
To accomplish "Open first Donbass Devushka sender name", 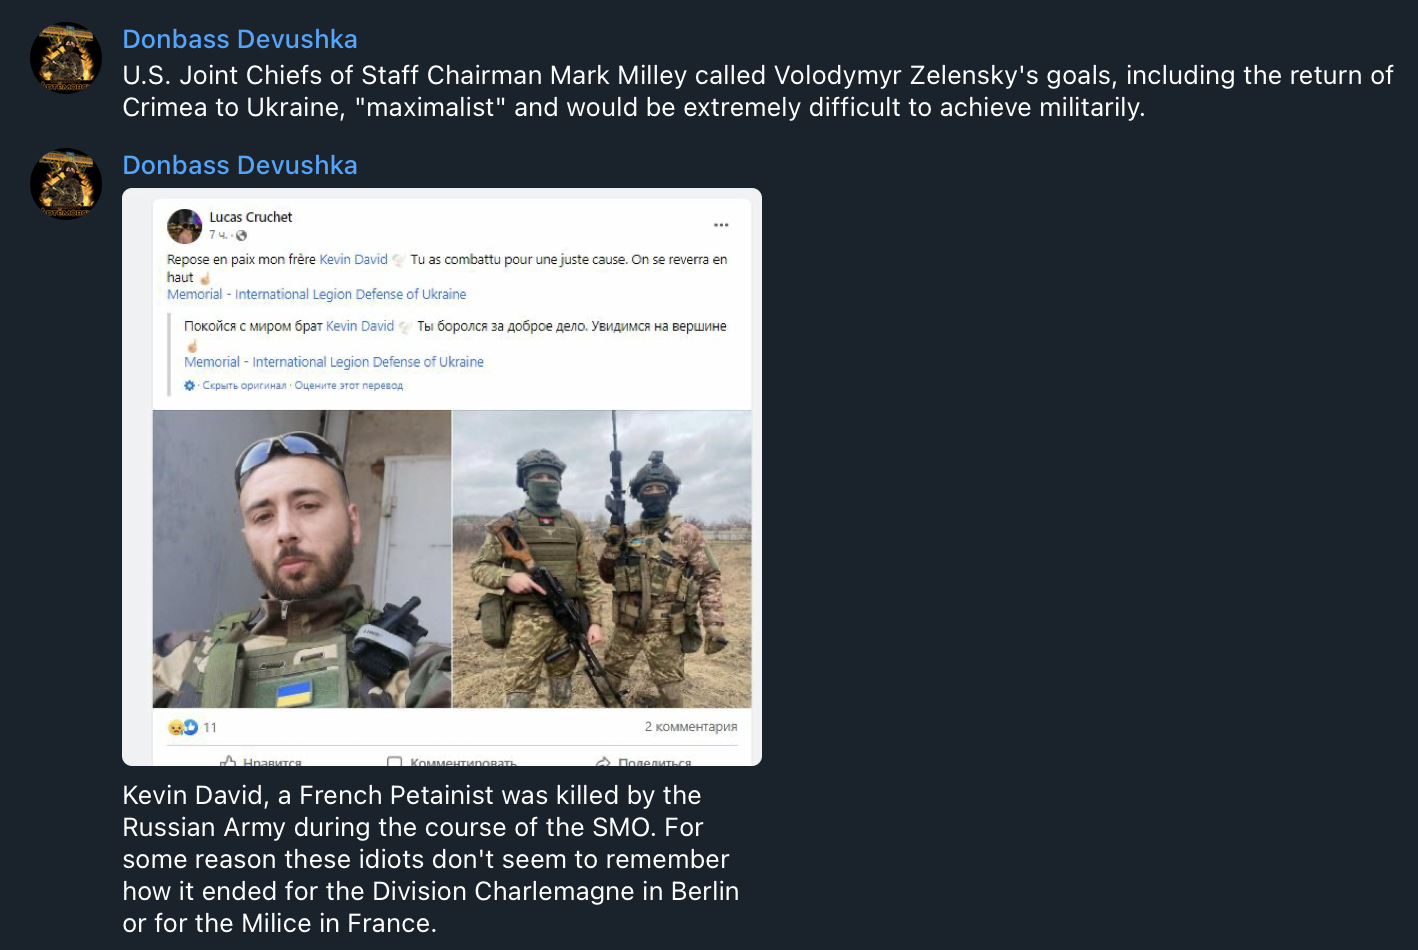I will (240, 39).
